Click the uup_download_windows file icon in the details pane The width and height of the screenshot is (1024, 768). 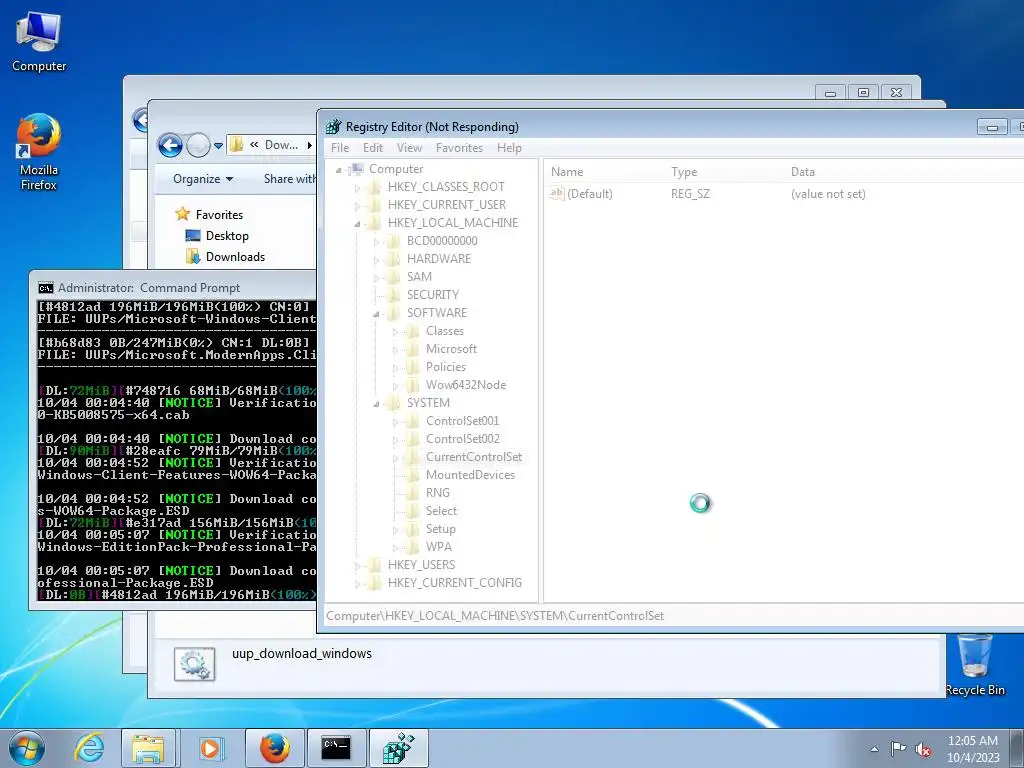click(x=195, y=665)
